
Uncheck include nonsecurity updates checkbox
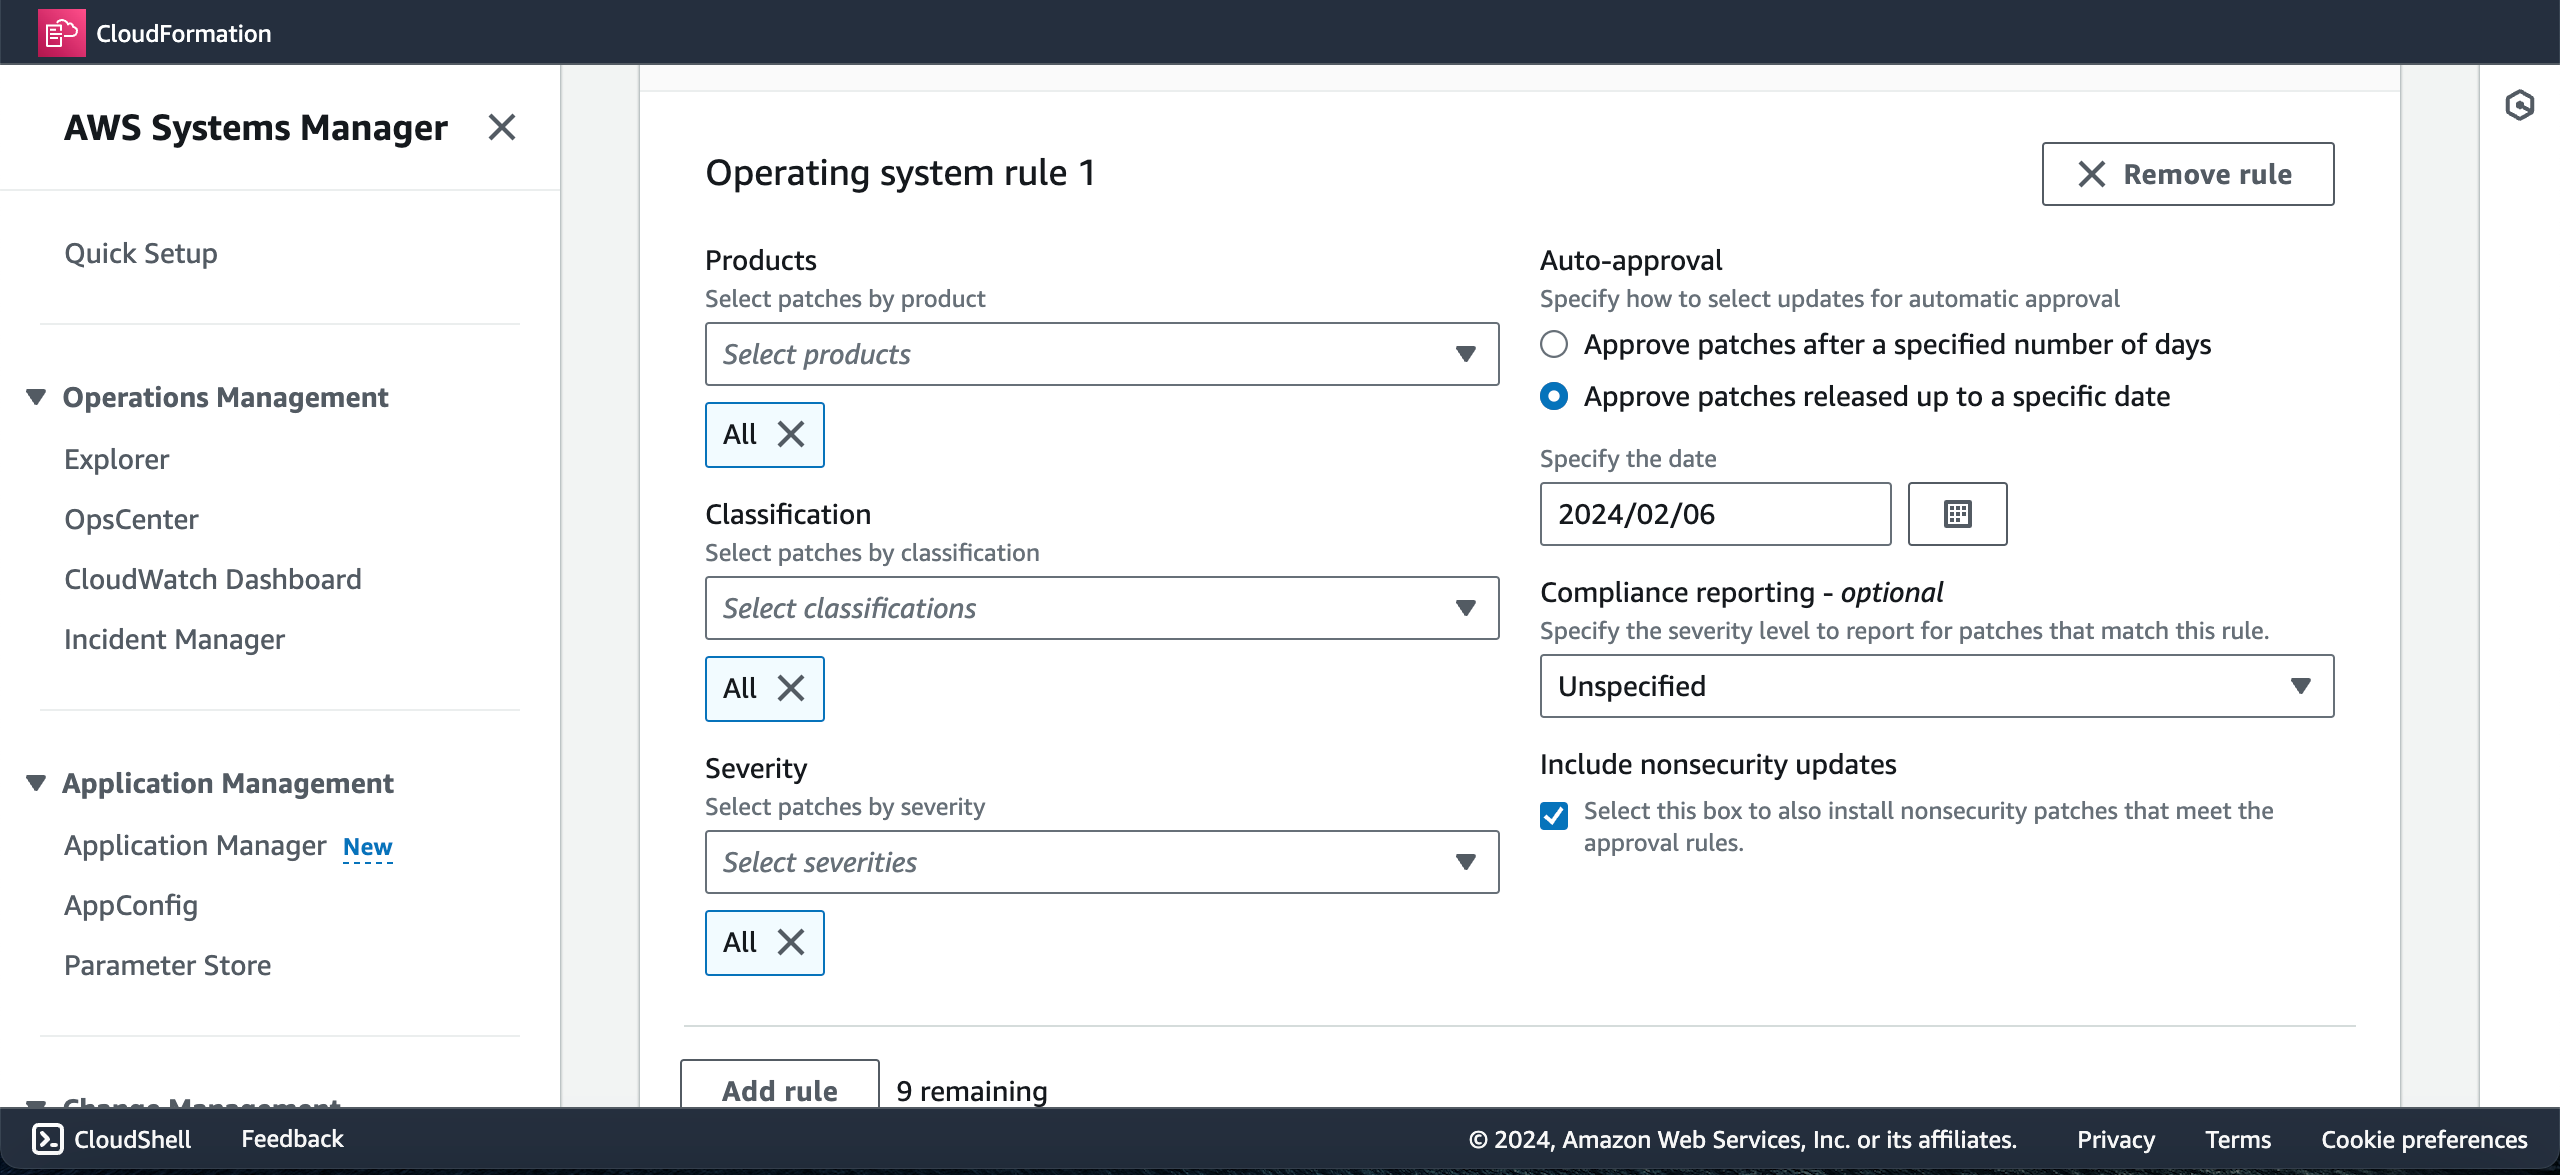point(1554,815)
